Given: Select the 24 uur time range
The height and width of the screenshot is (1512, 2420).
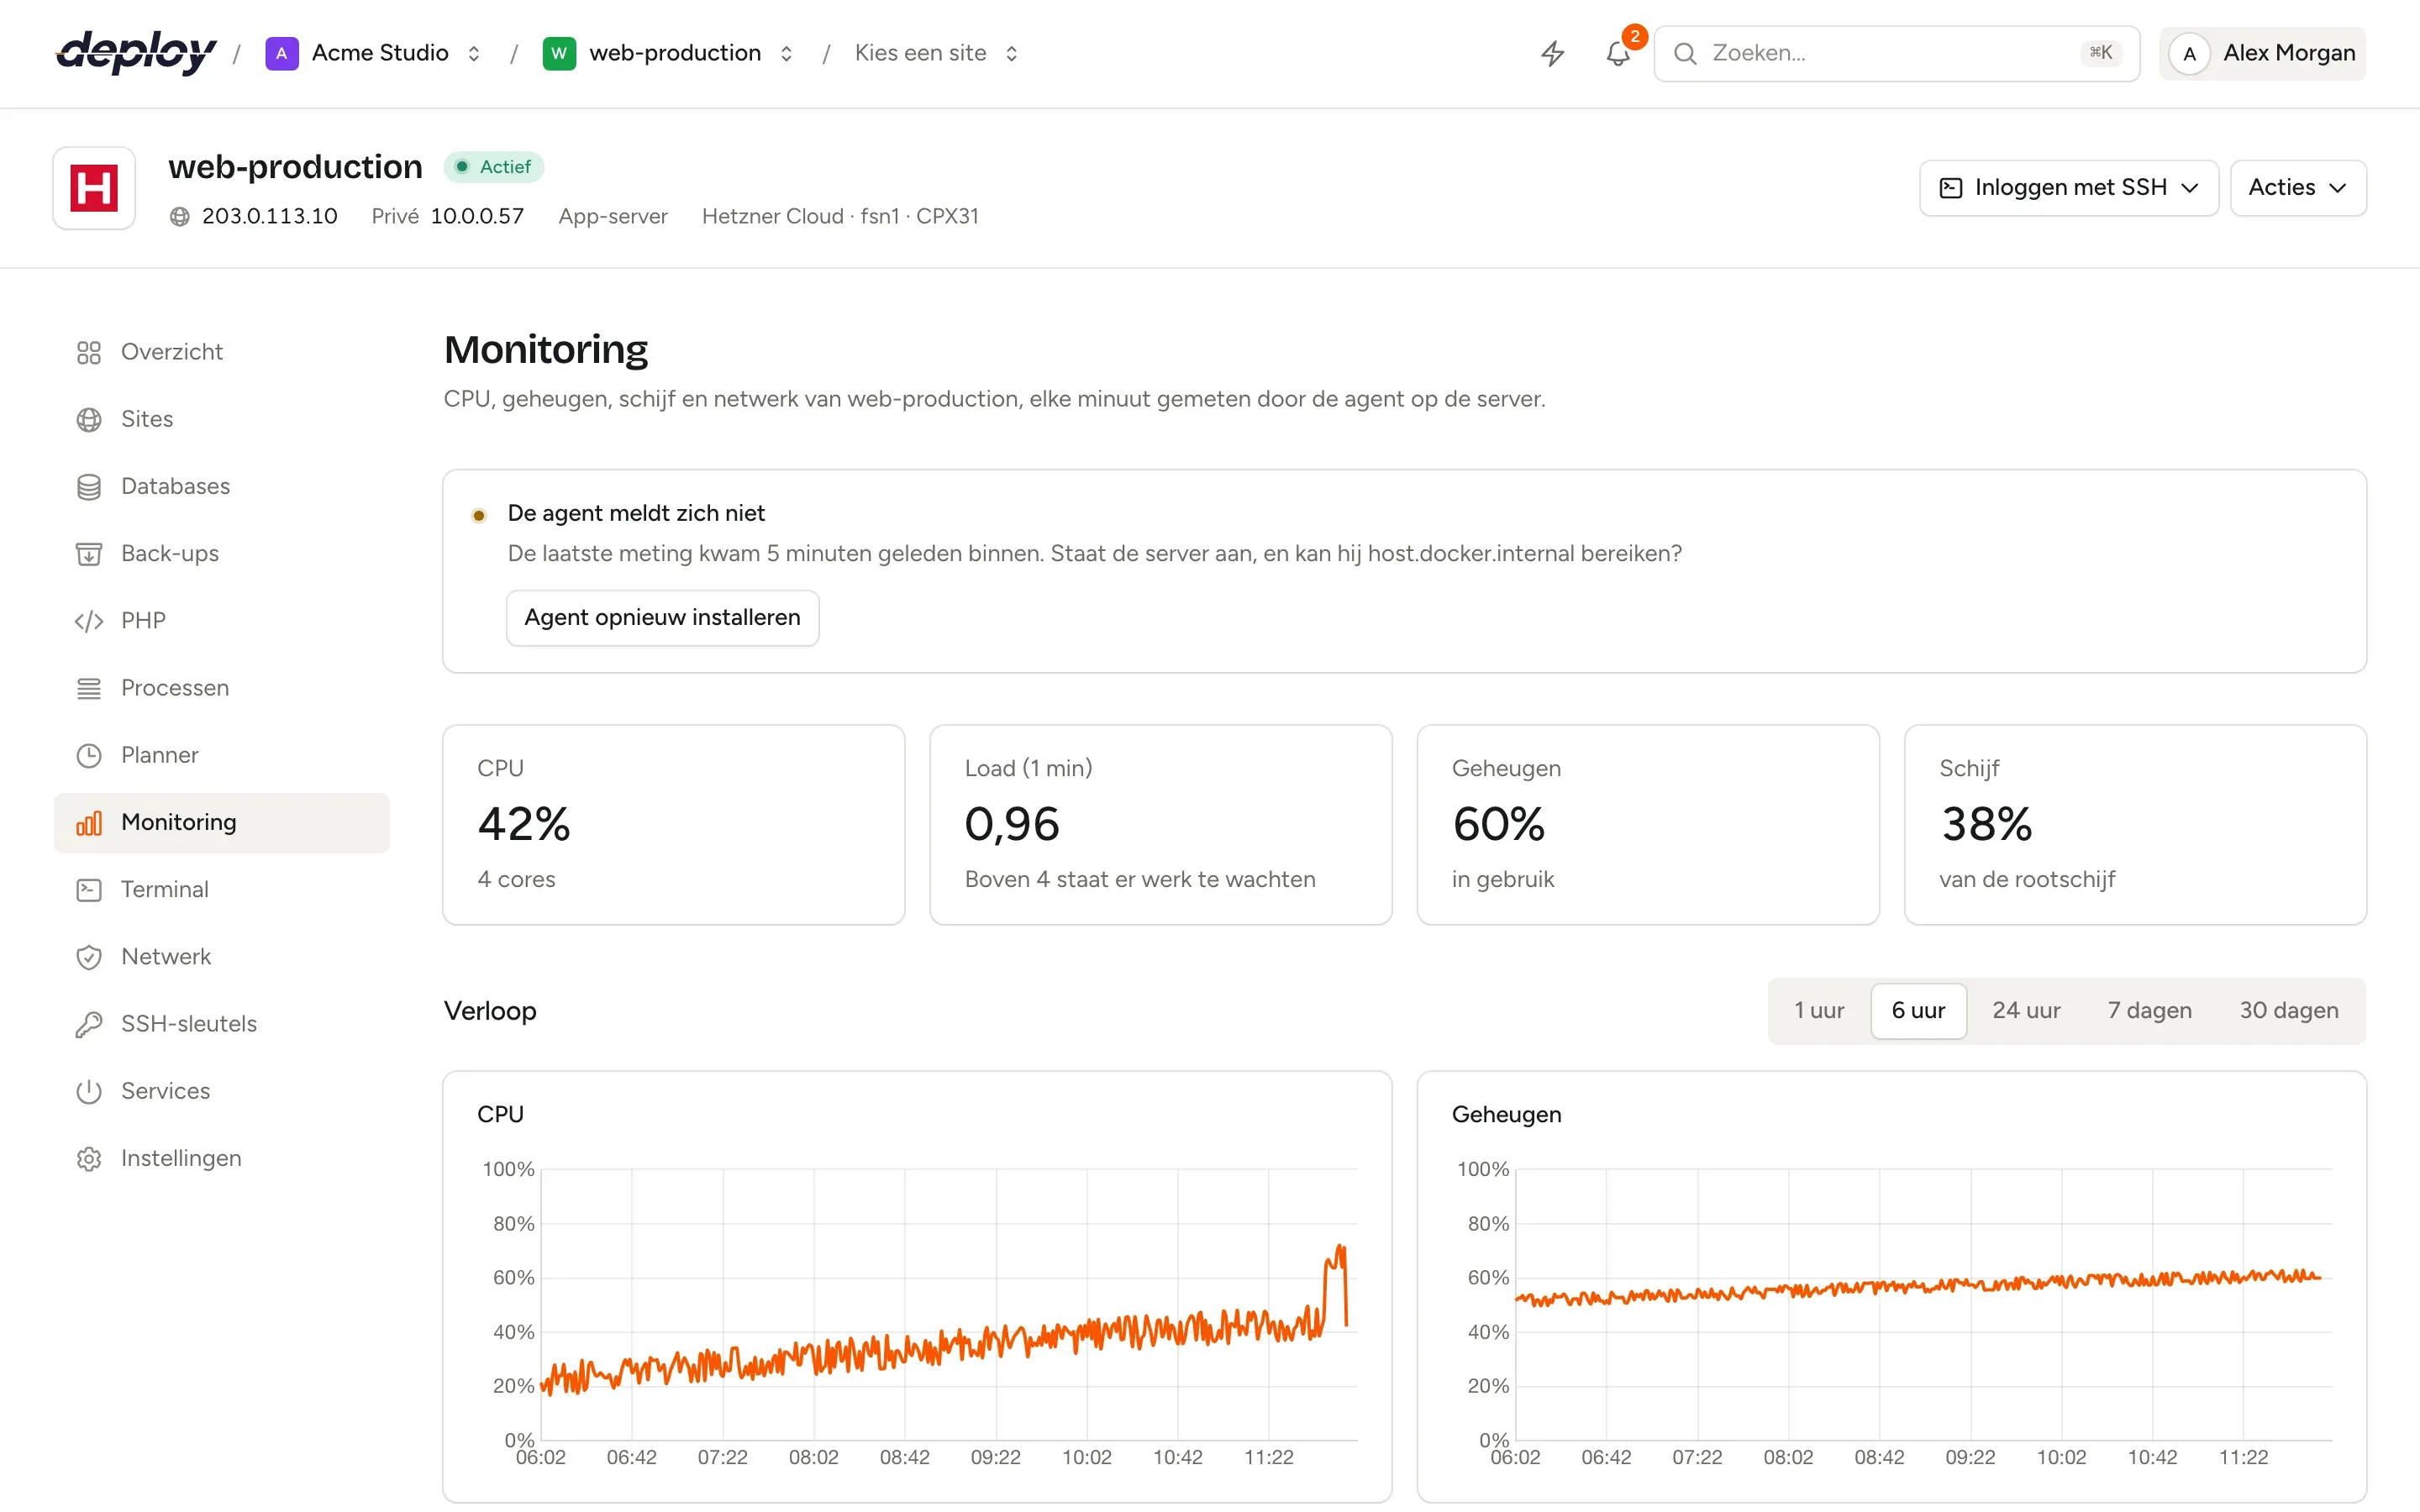Looking at the screenshot, I should [2026, 1010].
